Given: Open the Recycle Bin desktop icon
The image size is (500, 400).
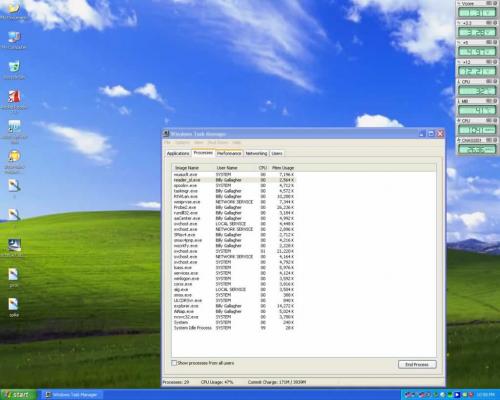Looking at the screenshot, I should click(14, 70).
